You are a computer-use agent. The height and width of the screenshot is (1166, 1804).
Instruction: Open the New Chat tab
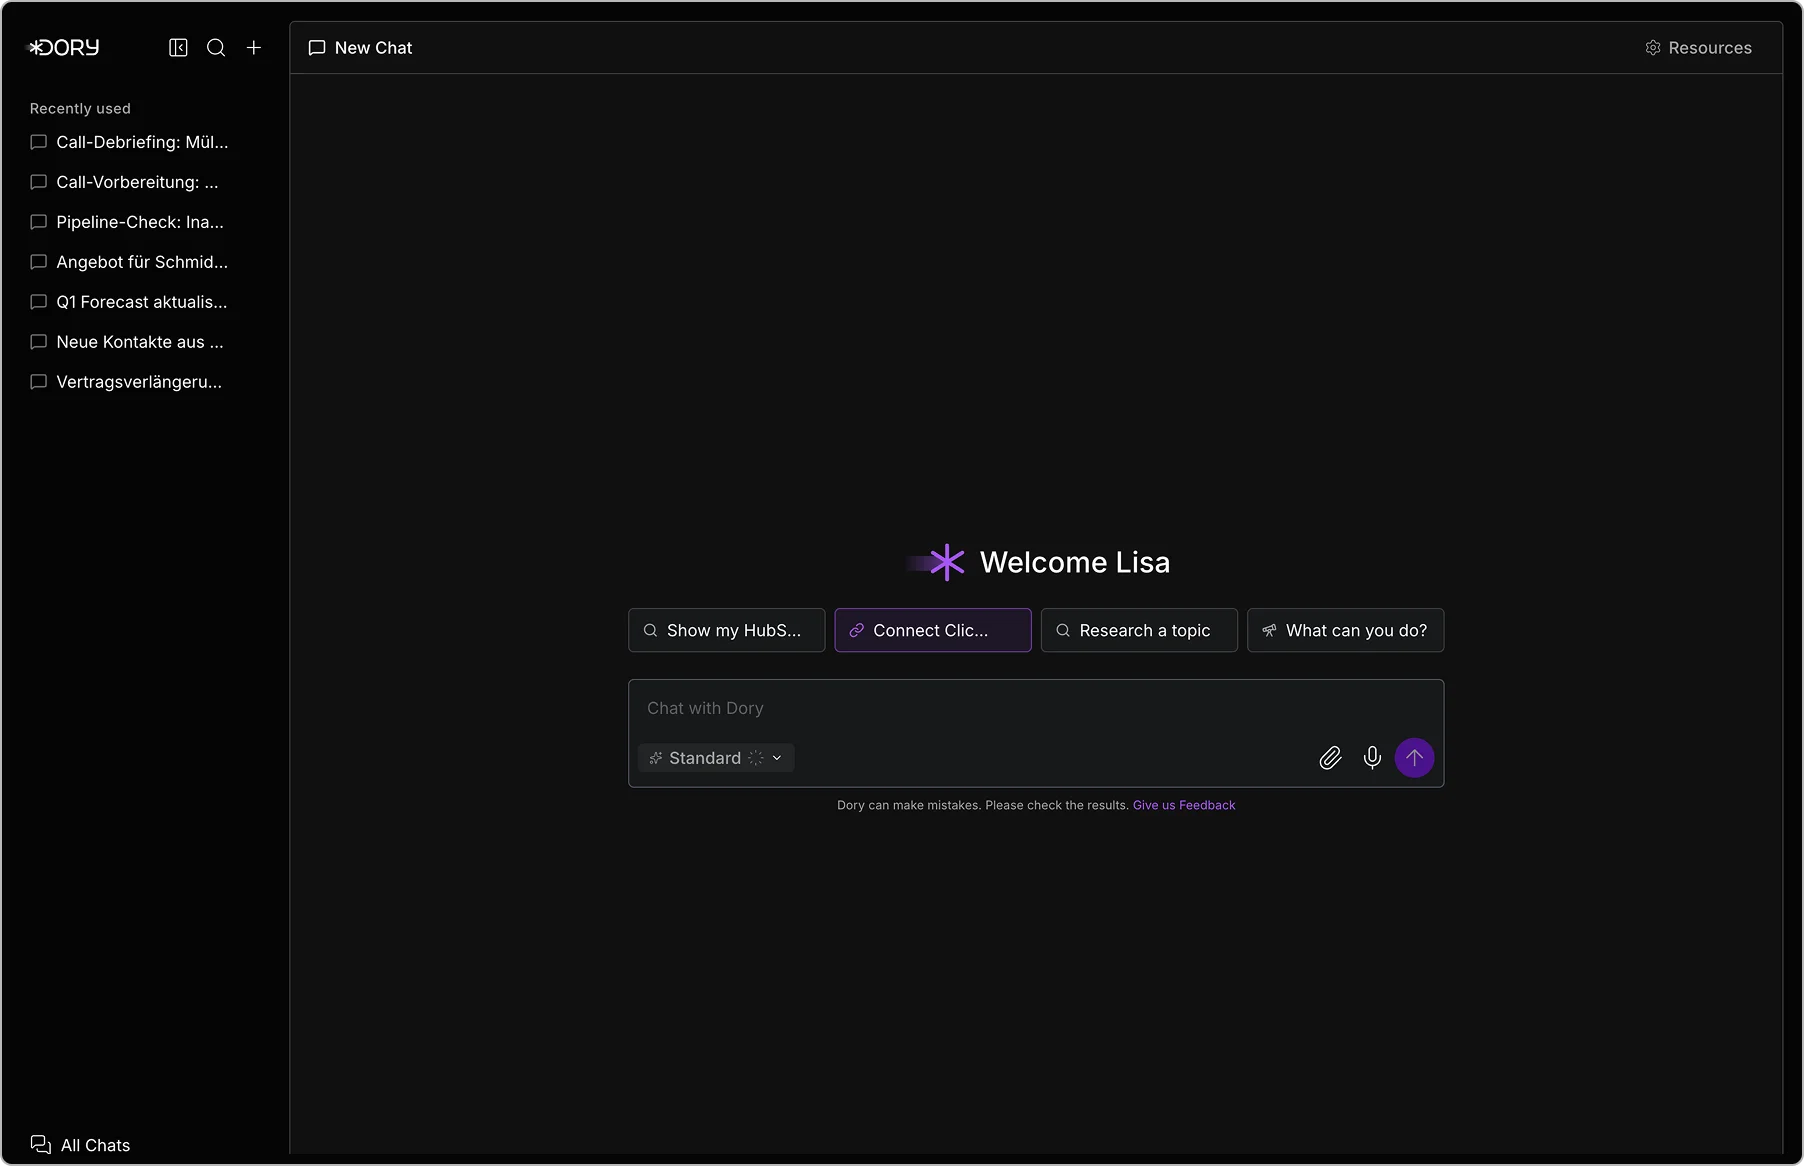point(361,48)
